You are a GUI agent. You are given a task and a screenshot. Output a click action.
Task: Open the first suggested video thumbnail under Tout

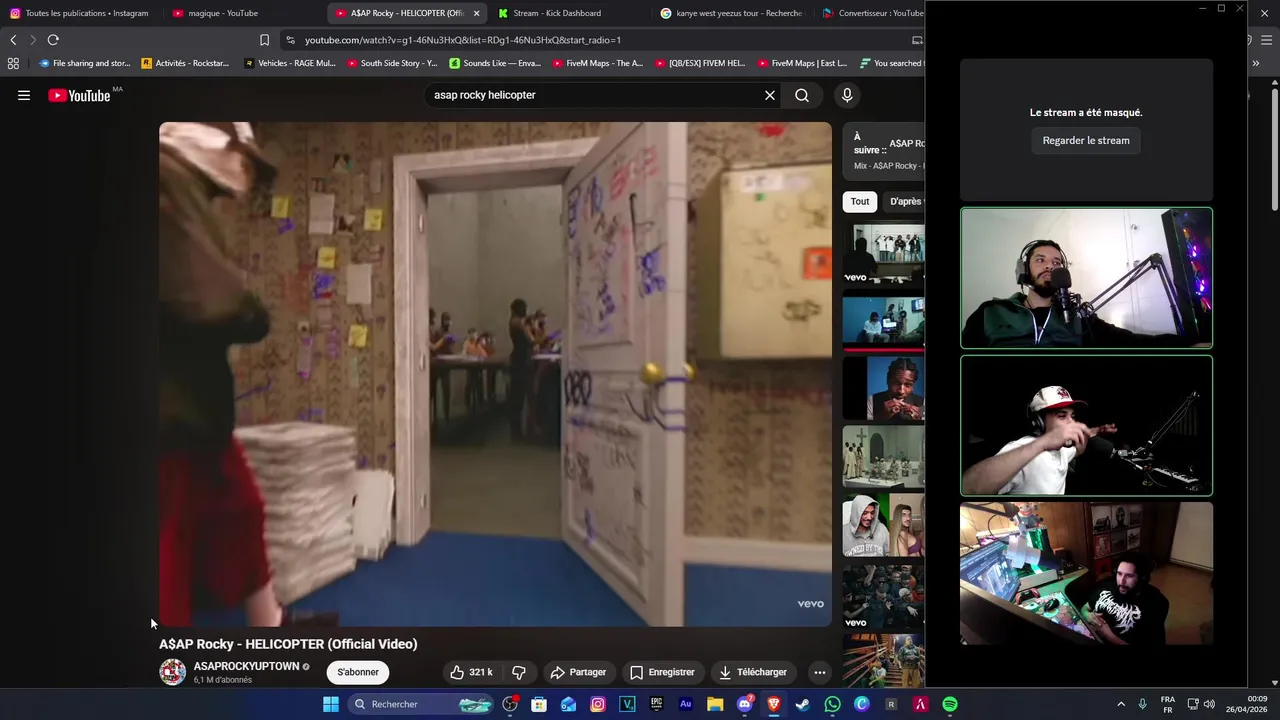(x=884, y=252)
